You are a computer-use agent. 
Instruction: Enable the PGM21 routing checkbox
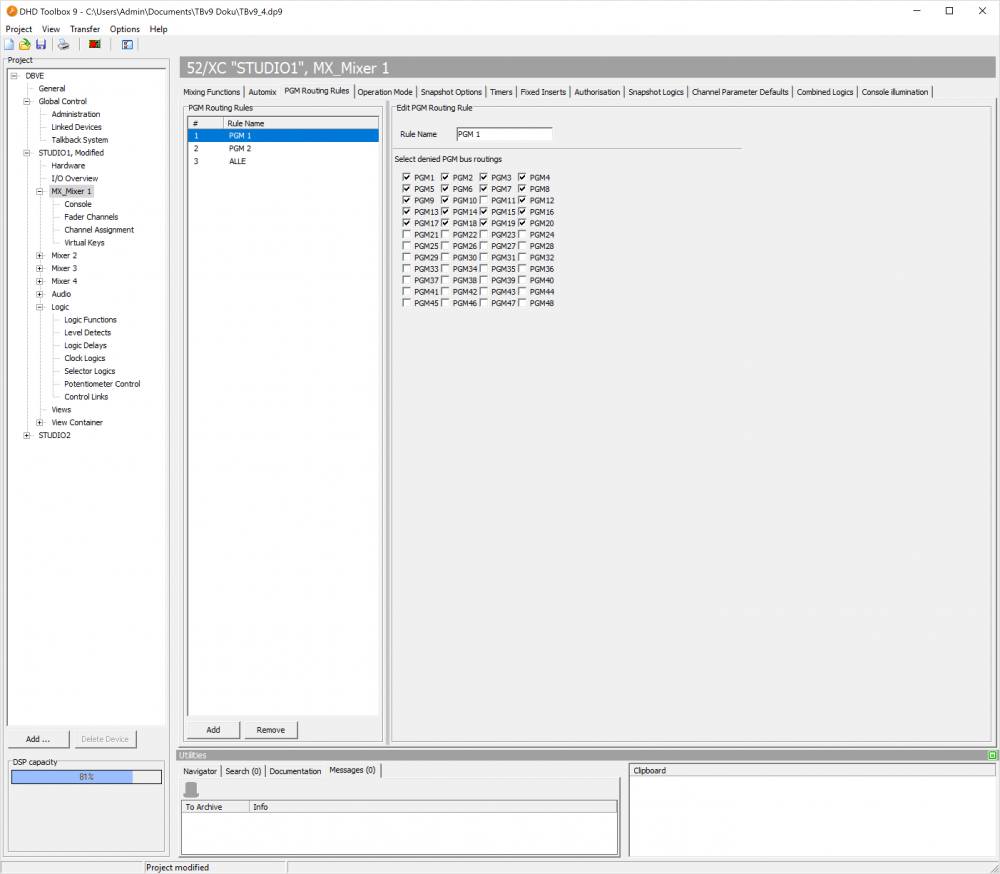[406, 234]
